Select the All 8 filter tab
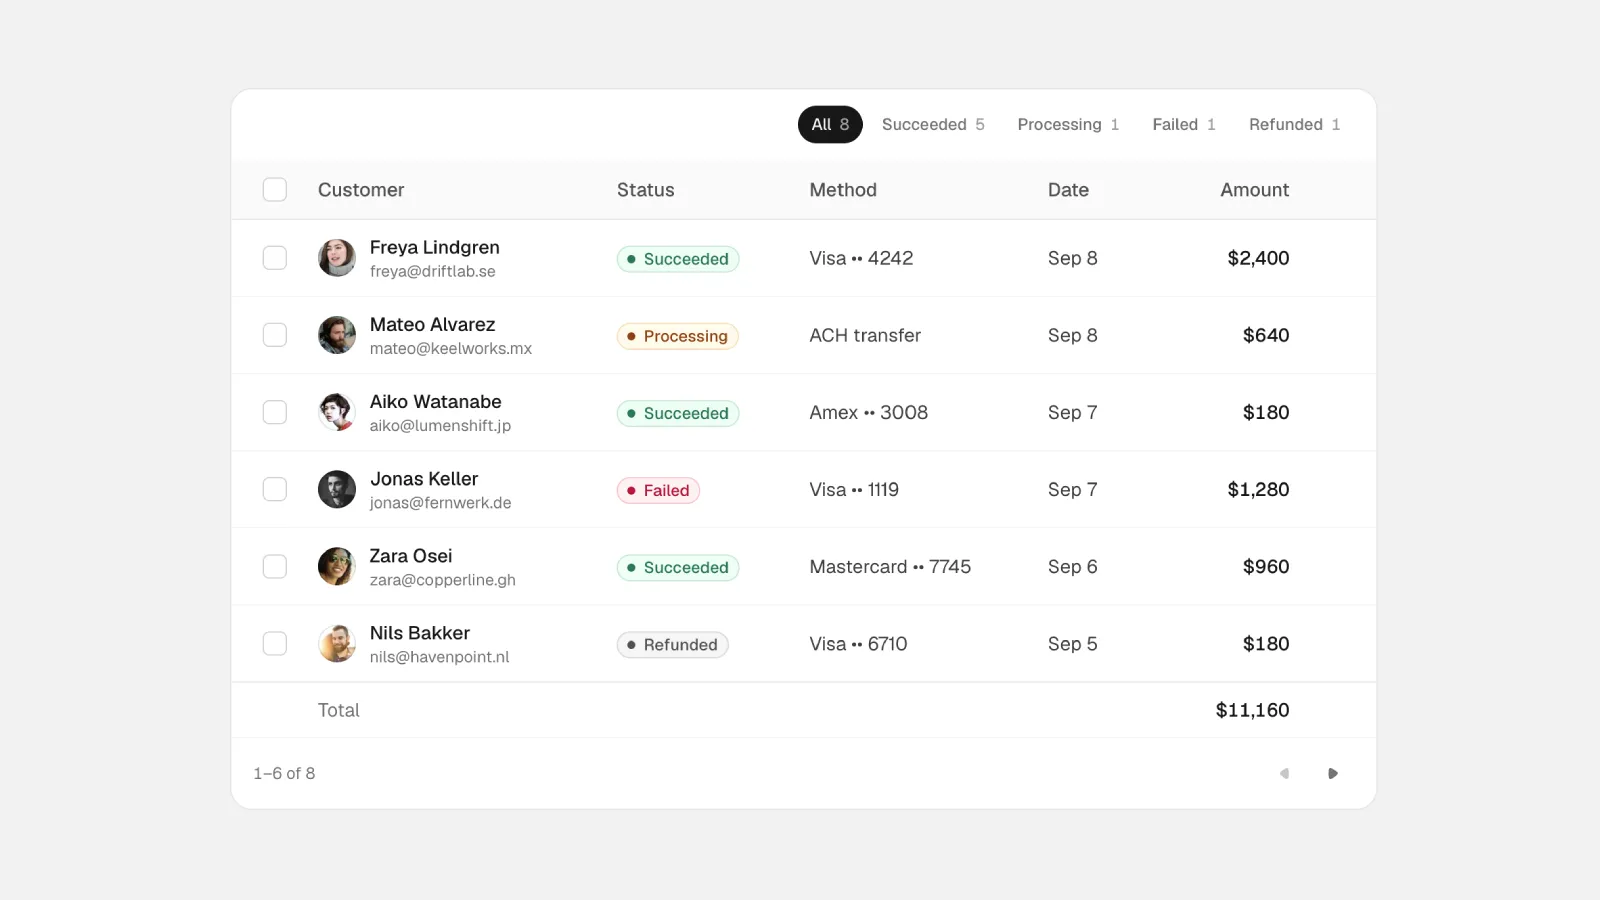Screen dimensions: 1600x900 (830, 124)
